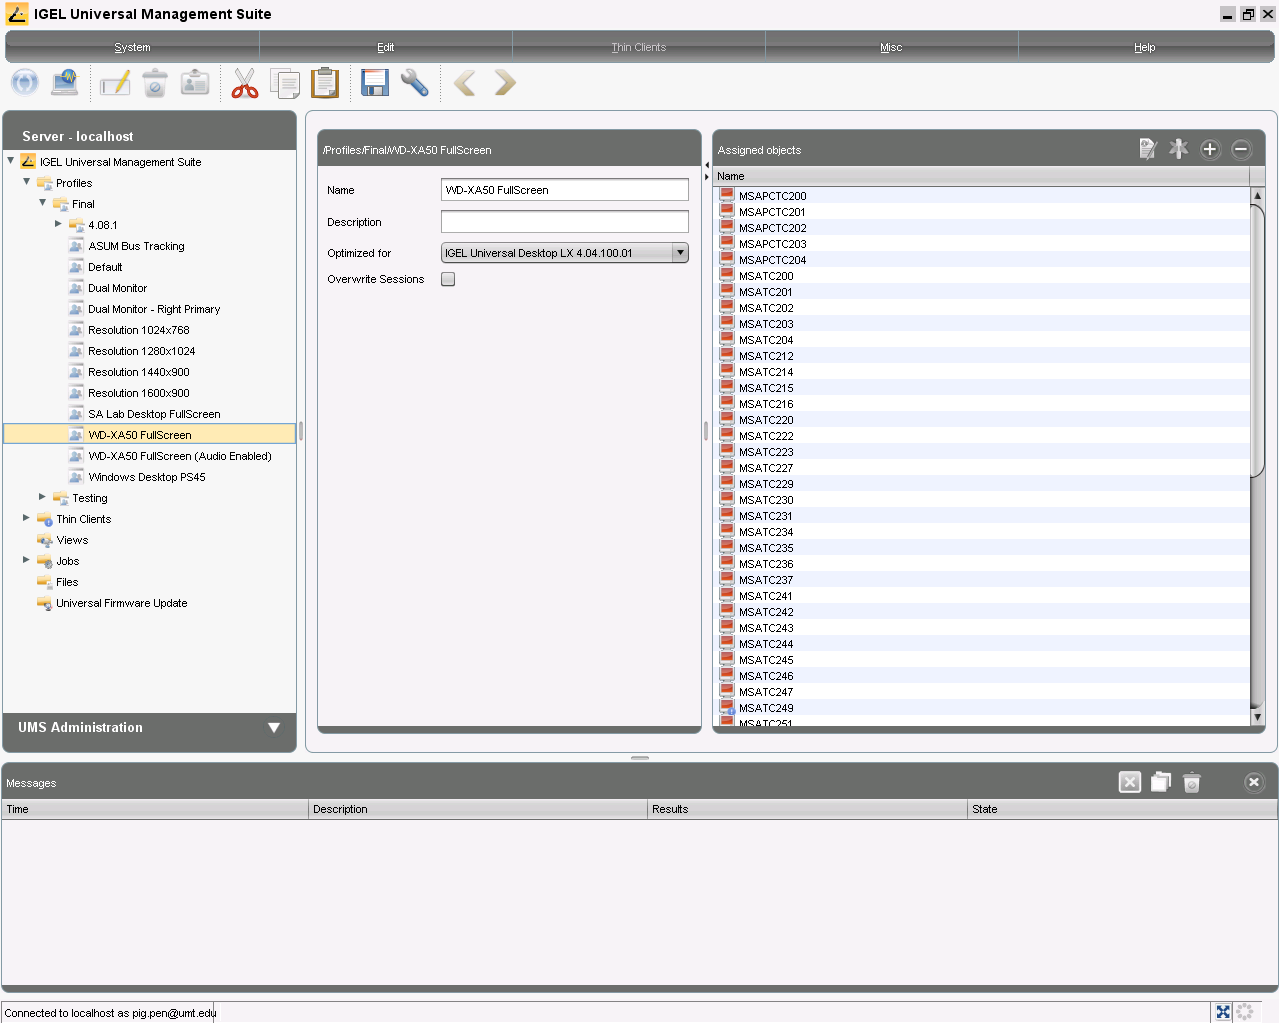
Task: Open the Views tree item
Action: [x=72, y=540]
